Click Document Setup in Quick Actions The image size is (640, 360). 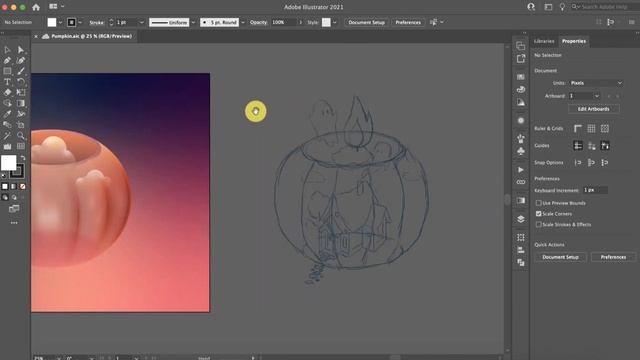click(560, 257)
